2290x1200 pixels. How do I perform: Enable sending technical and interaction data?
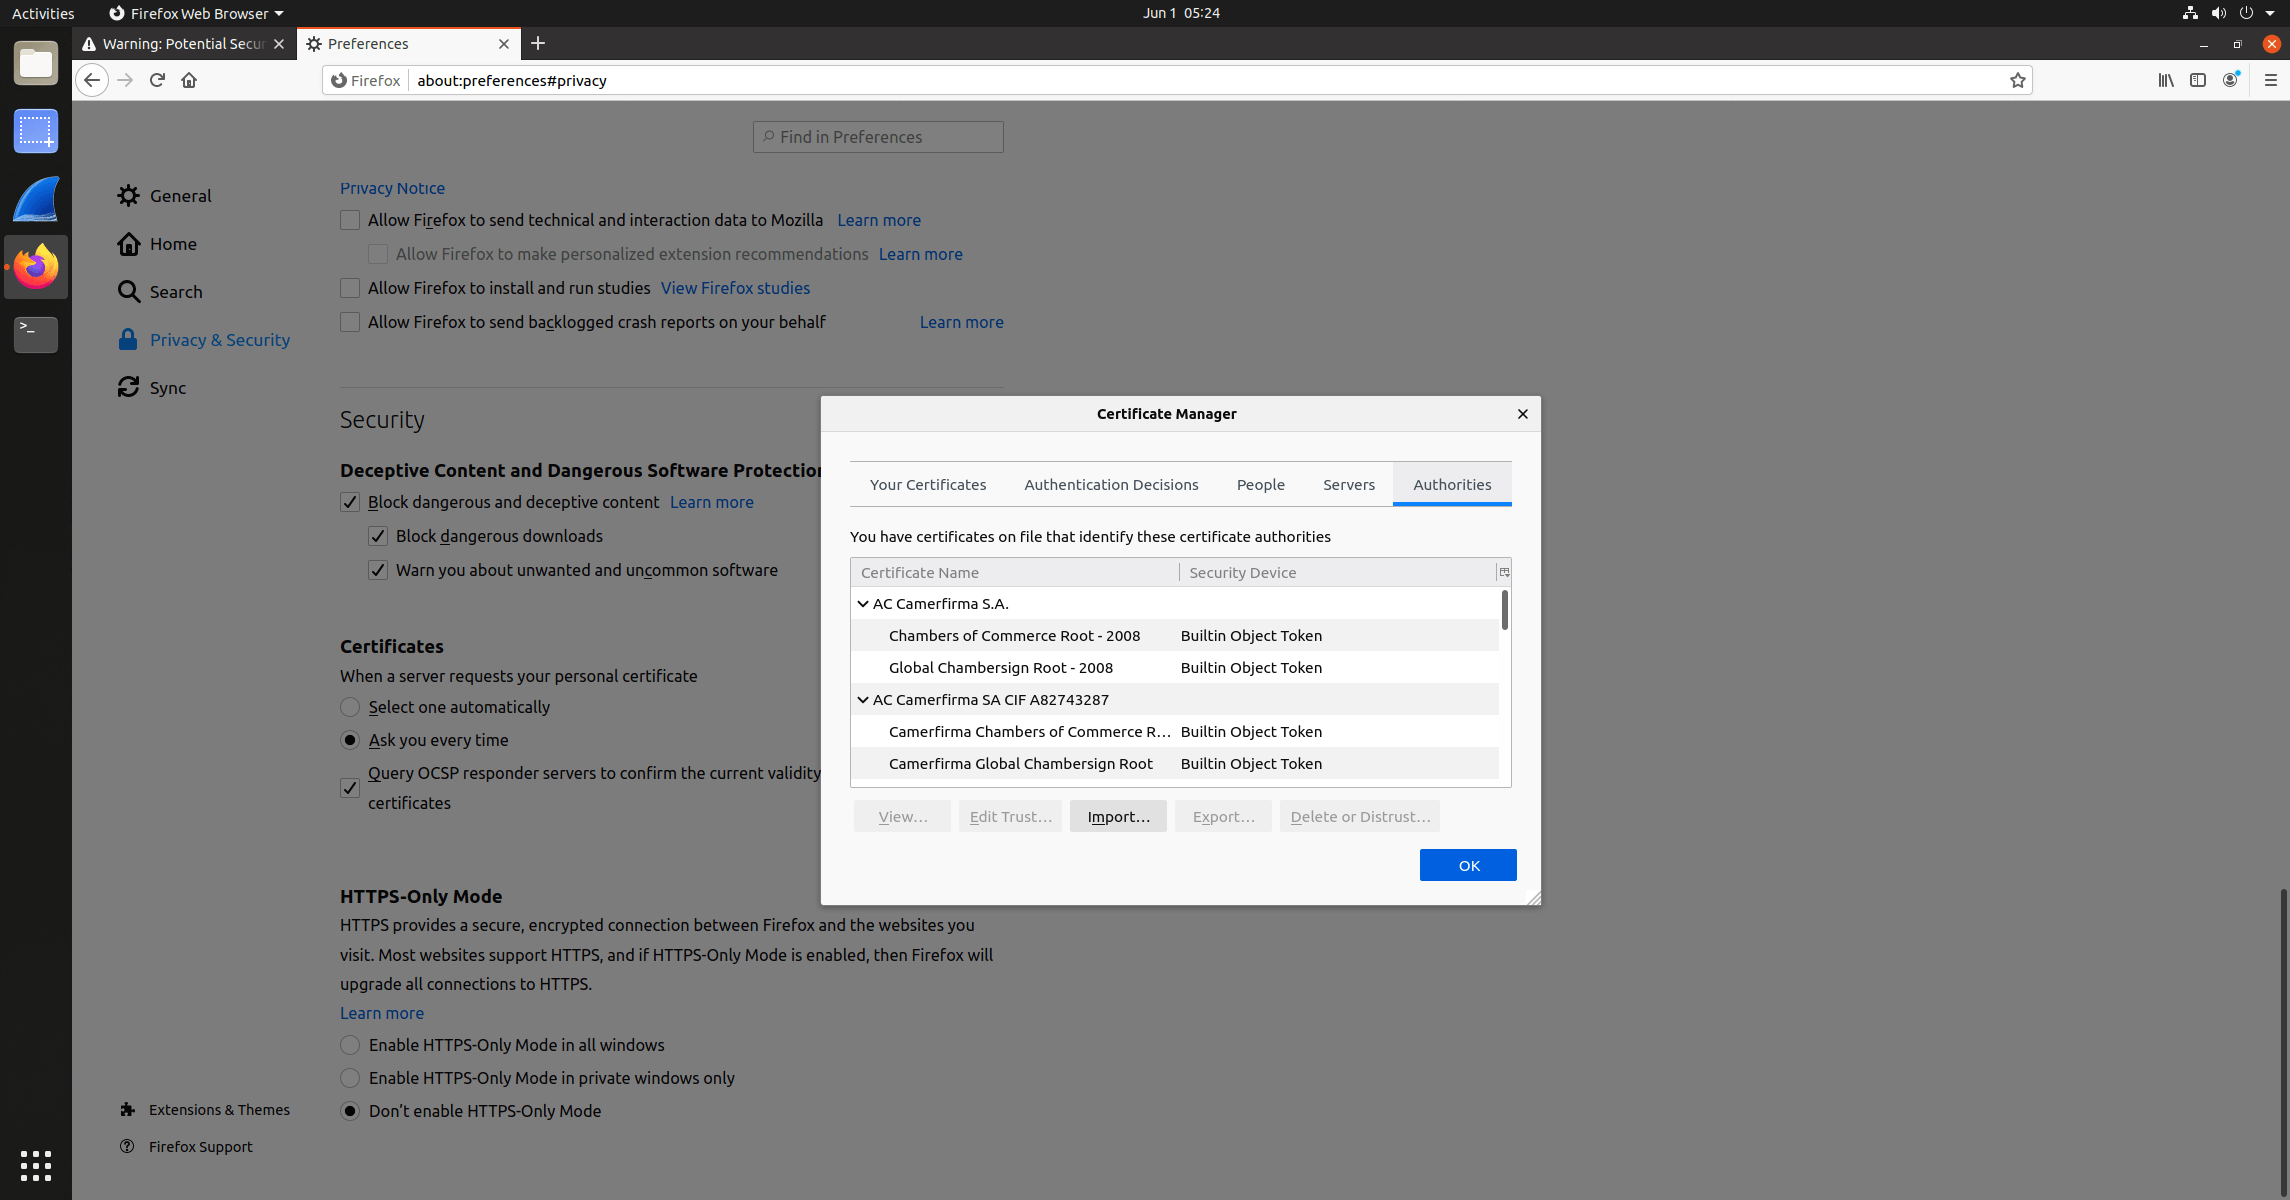click(350, 220)
